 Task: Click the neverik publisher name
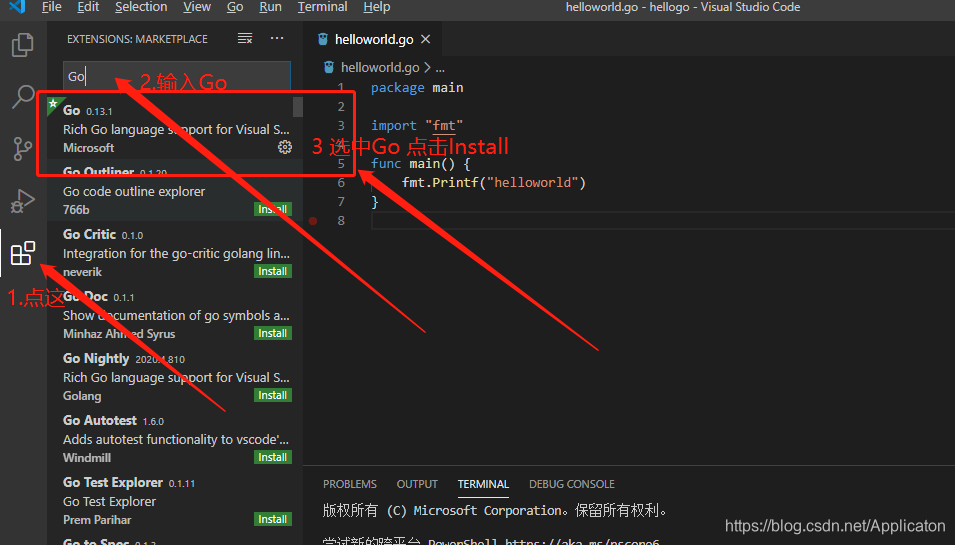(82, 272)
